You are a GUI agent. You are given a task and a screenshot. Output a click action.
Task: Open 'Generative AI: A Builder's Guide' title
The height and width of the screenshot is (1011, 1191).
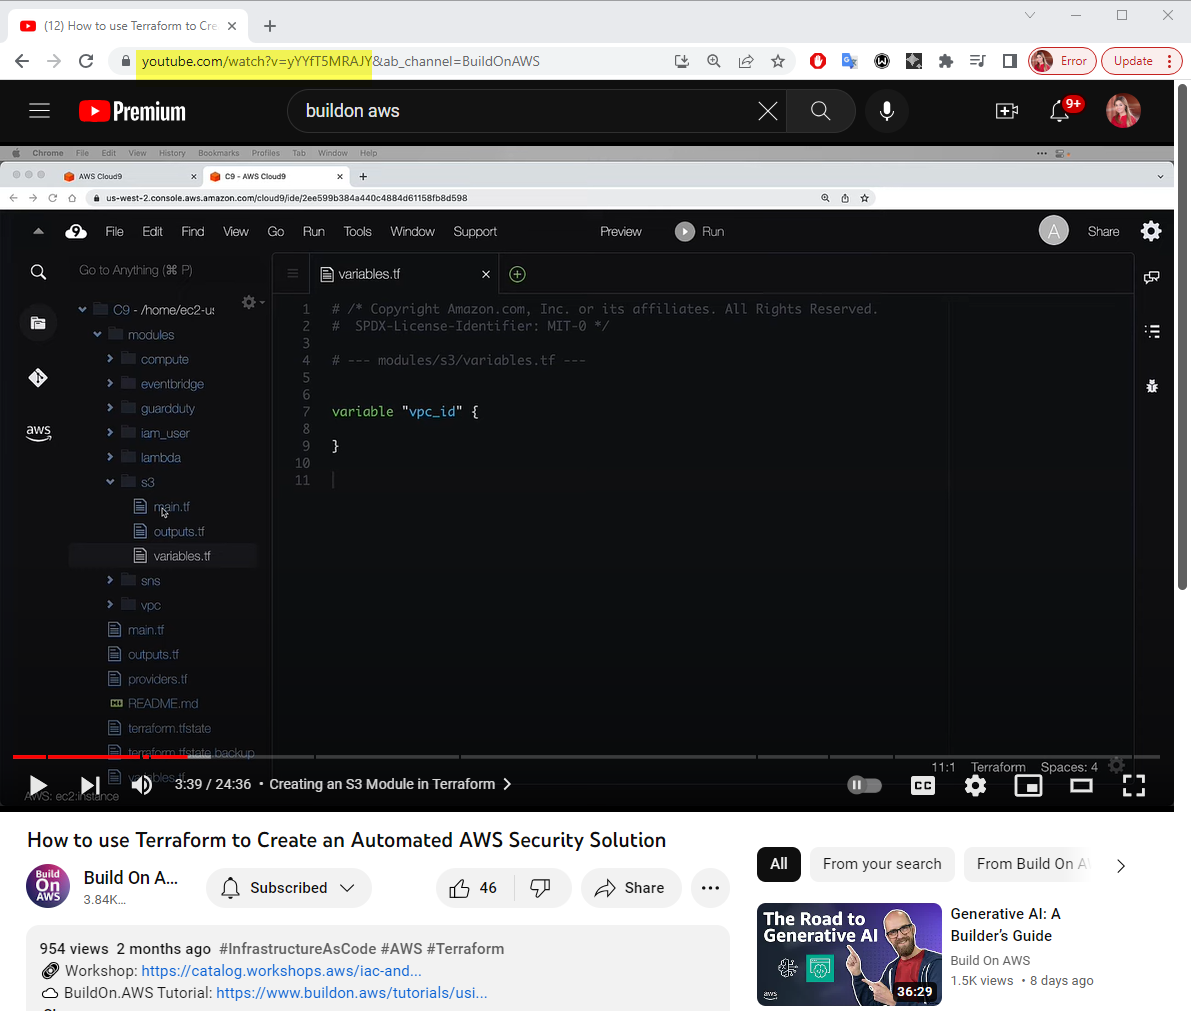click(1006, 925)
